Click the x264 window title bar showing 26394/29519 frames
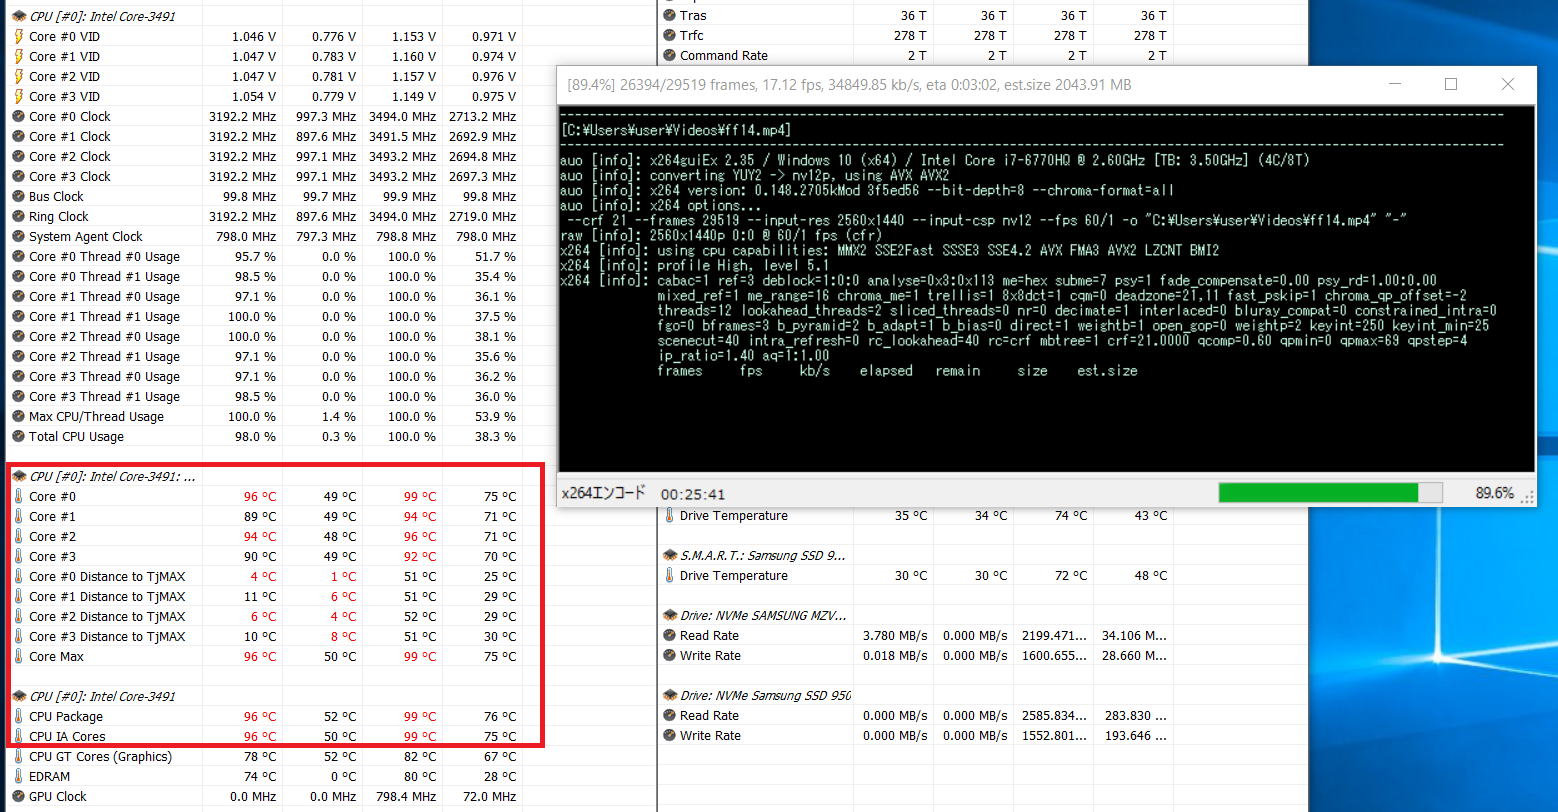 tap(1046, 85)
